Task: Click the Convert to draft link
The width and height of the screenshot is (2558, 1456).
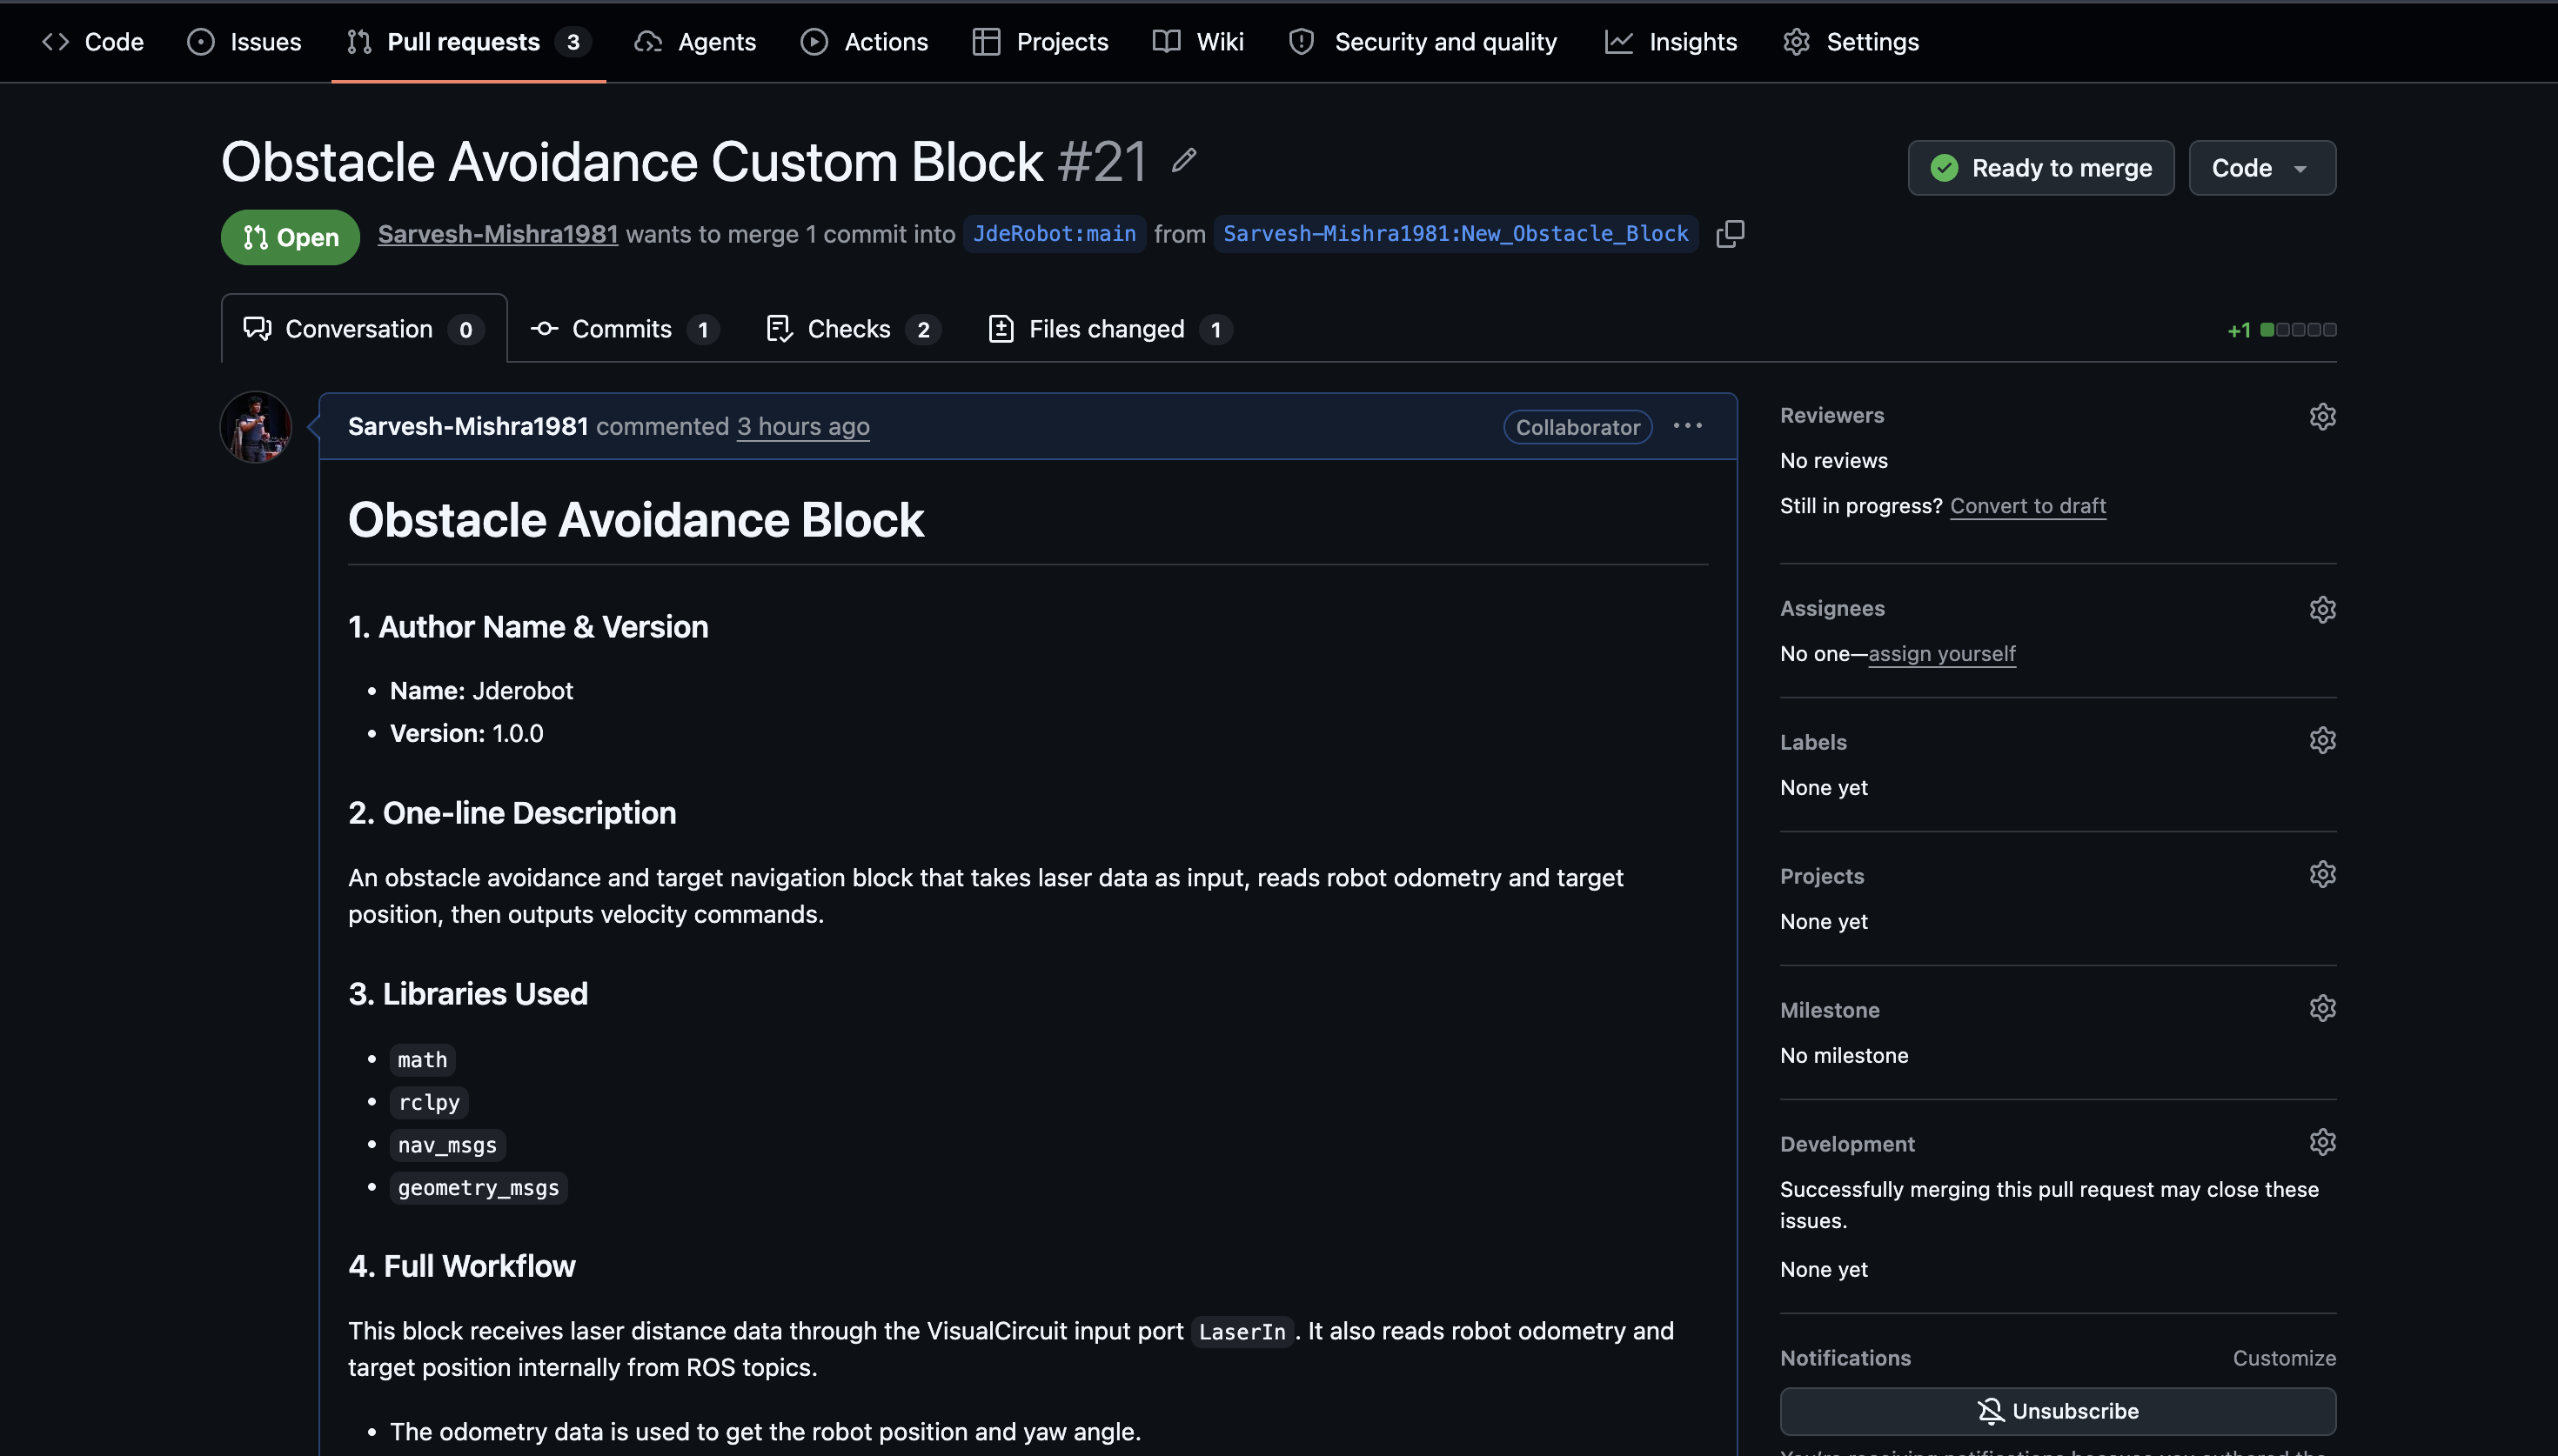Action: click(x=2028, y=506)
